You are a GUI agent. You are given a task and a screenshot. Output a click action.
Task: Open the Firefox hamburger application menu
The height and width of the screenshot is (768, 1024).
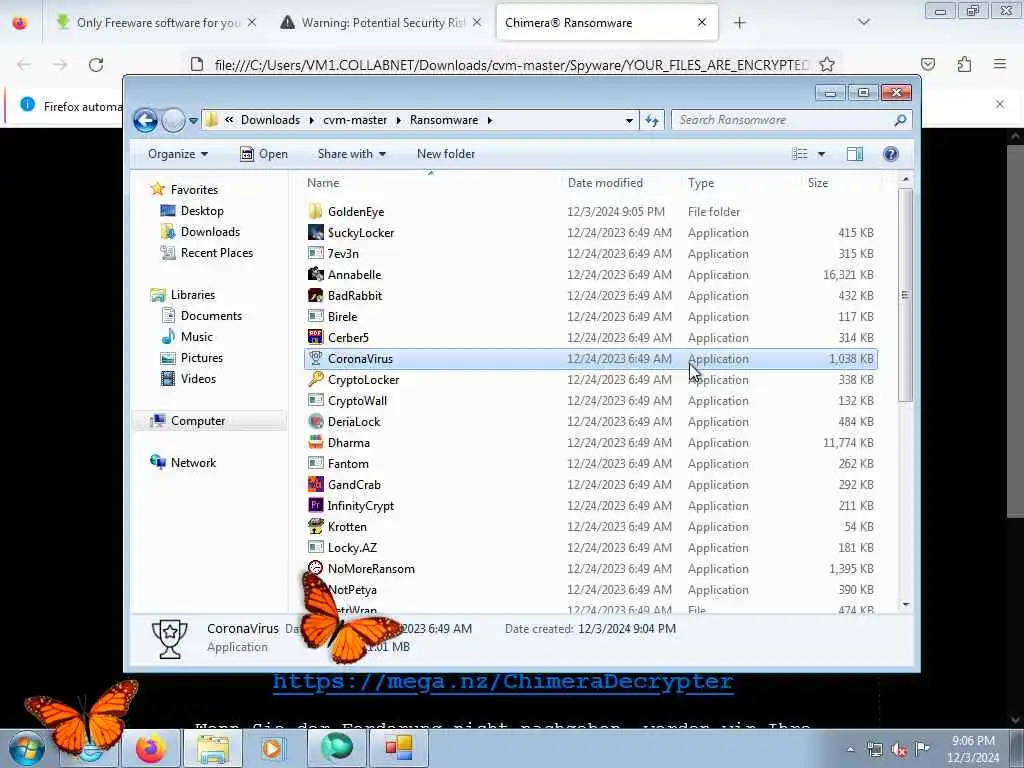(999, 64)
